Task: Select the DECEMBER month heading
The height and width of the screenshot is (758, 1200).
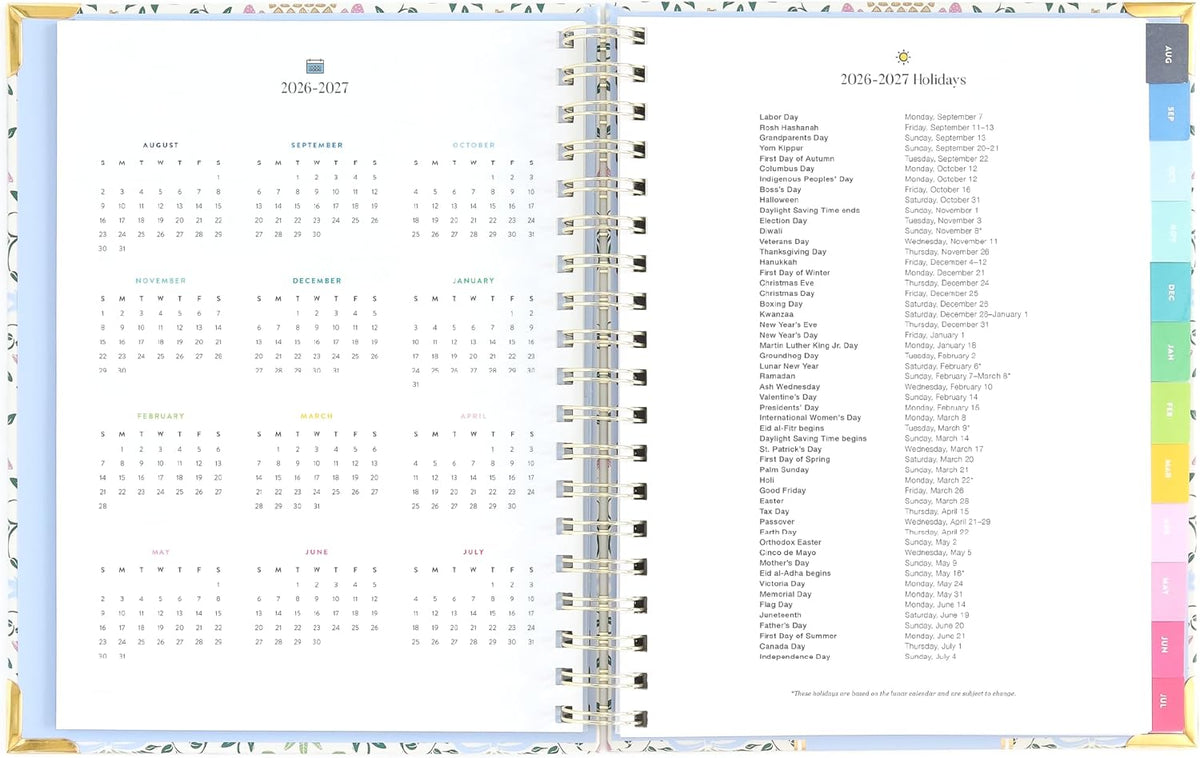Action: point(317,281)
